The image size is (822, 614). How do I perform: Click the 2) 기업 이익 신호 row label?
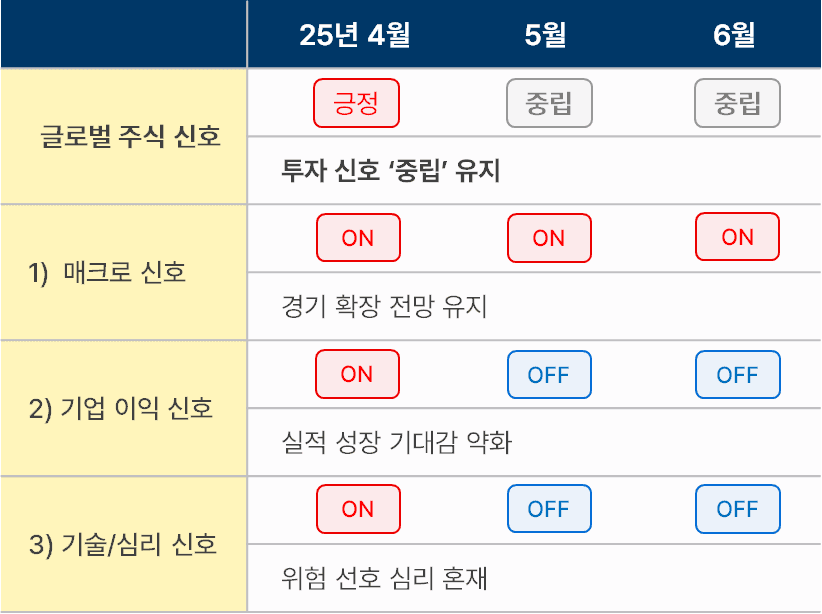[x=121, y=408]
